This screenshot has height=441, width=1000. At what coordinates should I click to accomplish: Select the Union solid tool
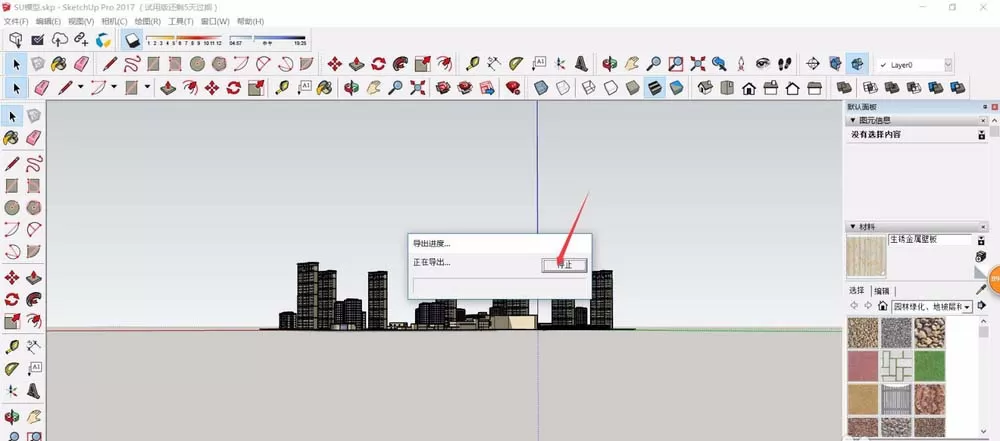892,88
